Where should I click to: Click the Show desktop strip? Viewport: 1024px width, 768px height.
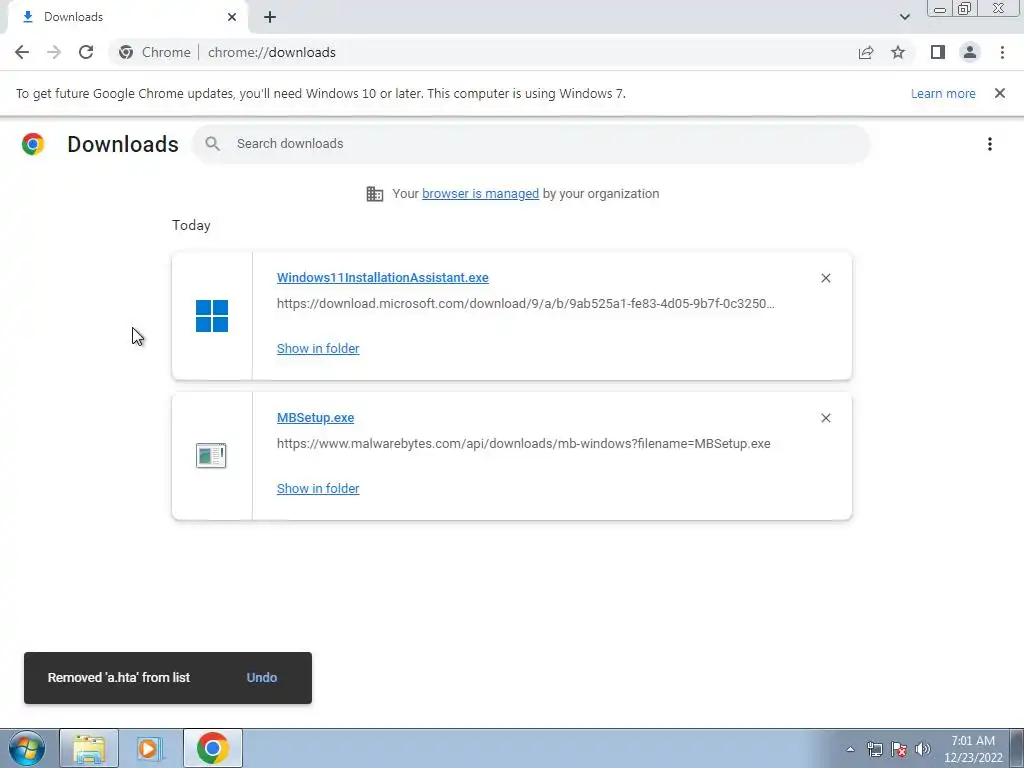click(x=1017, y=748)
